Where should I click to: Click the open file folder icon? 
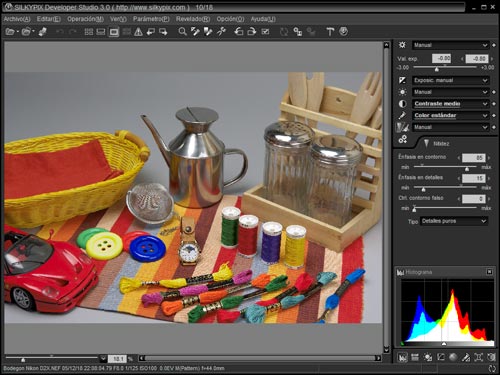(x=10, y=32)
